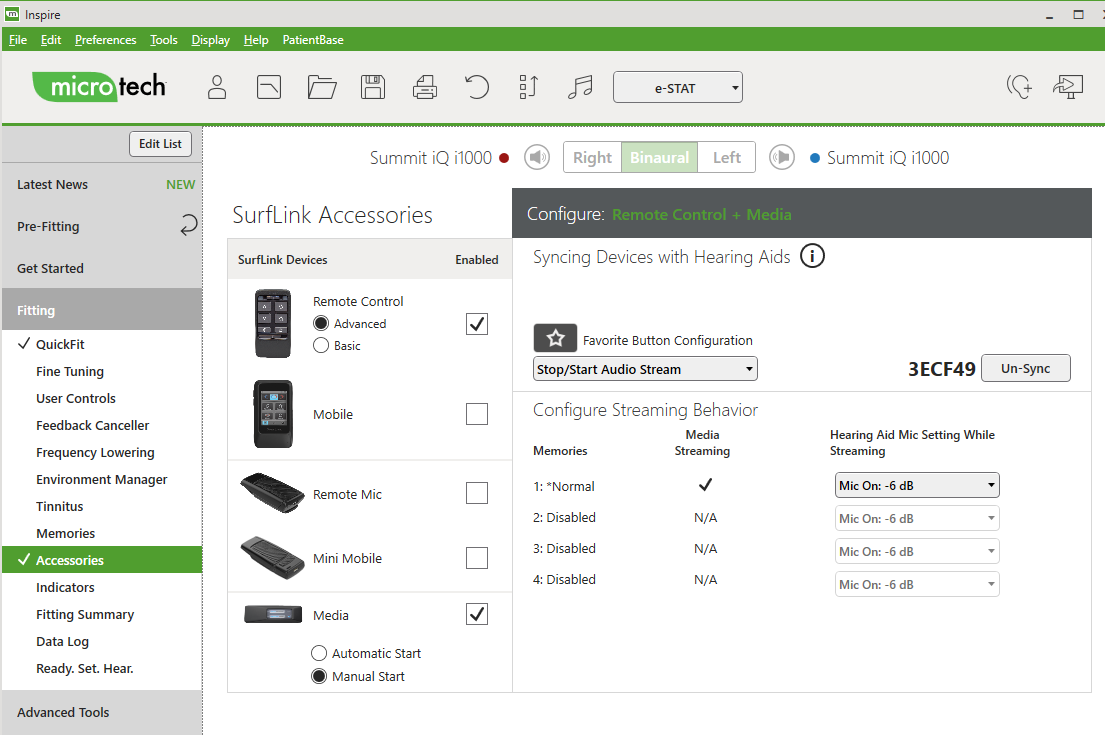Click the ear-with-plus icon
Image resolution: width=1105 pixels, height=735 pixels.
point(1019,87)
